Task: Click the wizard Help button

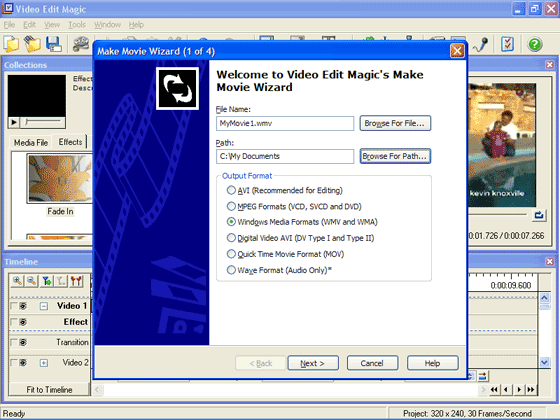Action: [432, 363]
